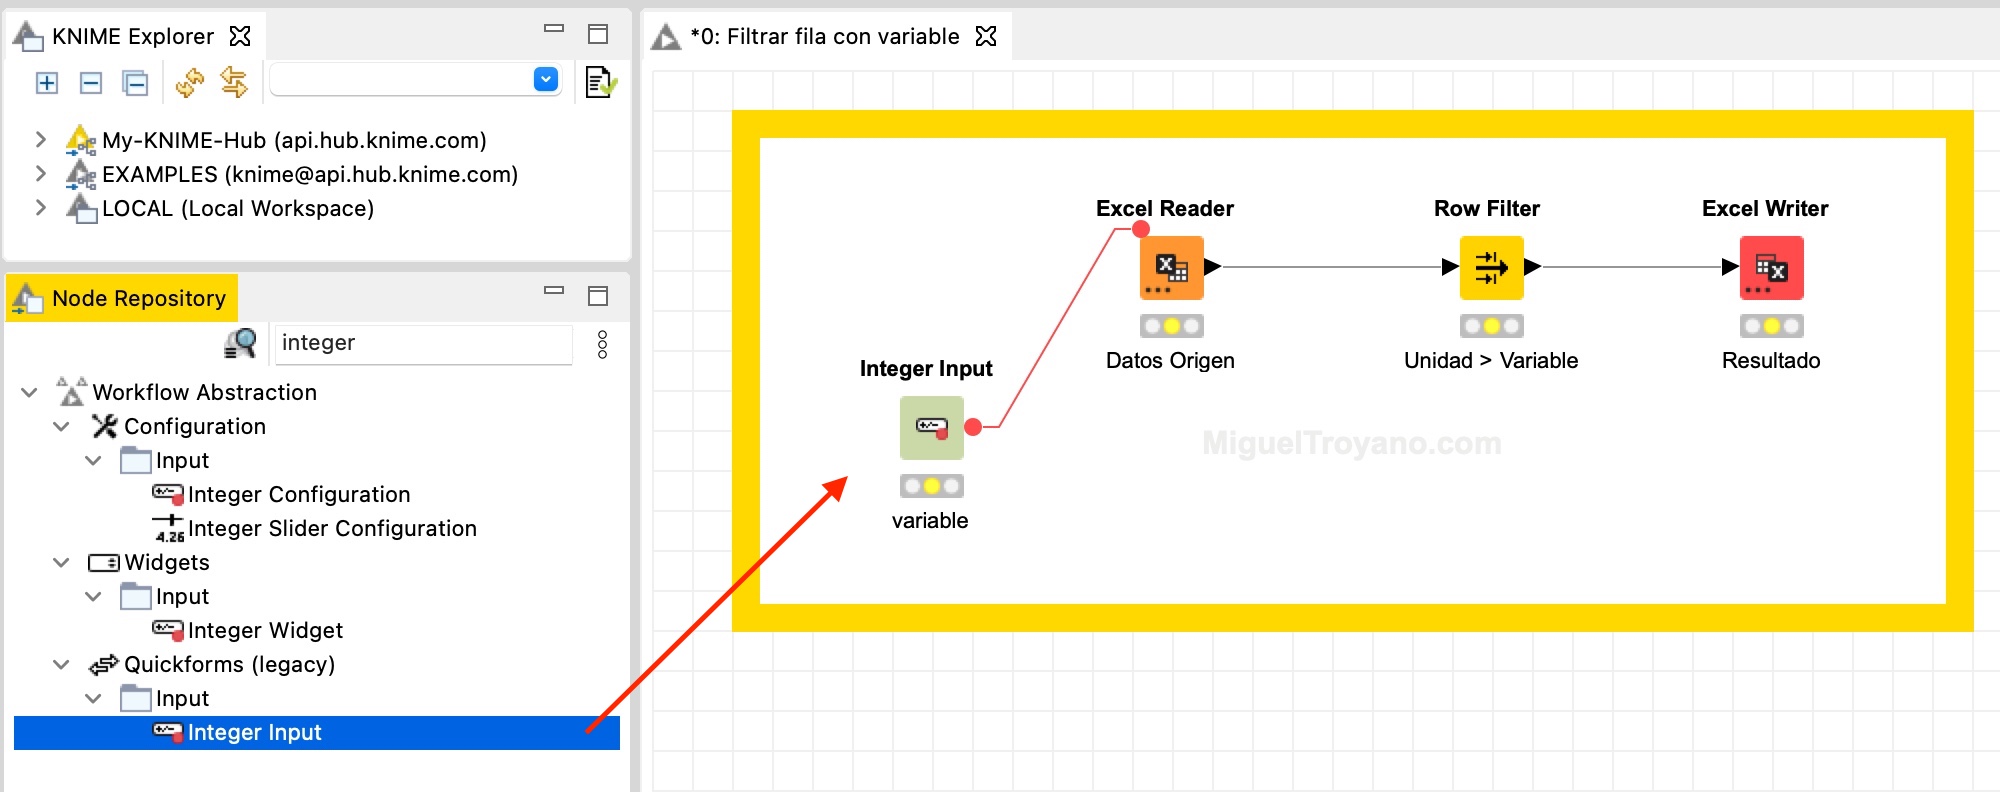Click the Configuration category label
This screenshot has height=792, width=2000.
pyautogui.click(x=195, y=427)
